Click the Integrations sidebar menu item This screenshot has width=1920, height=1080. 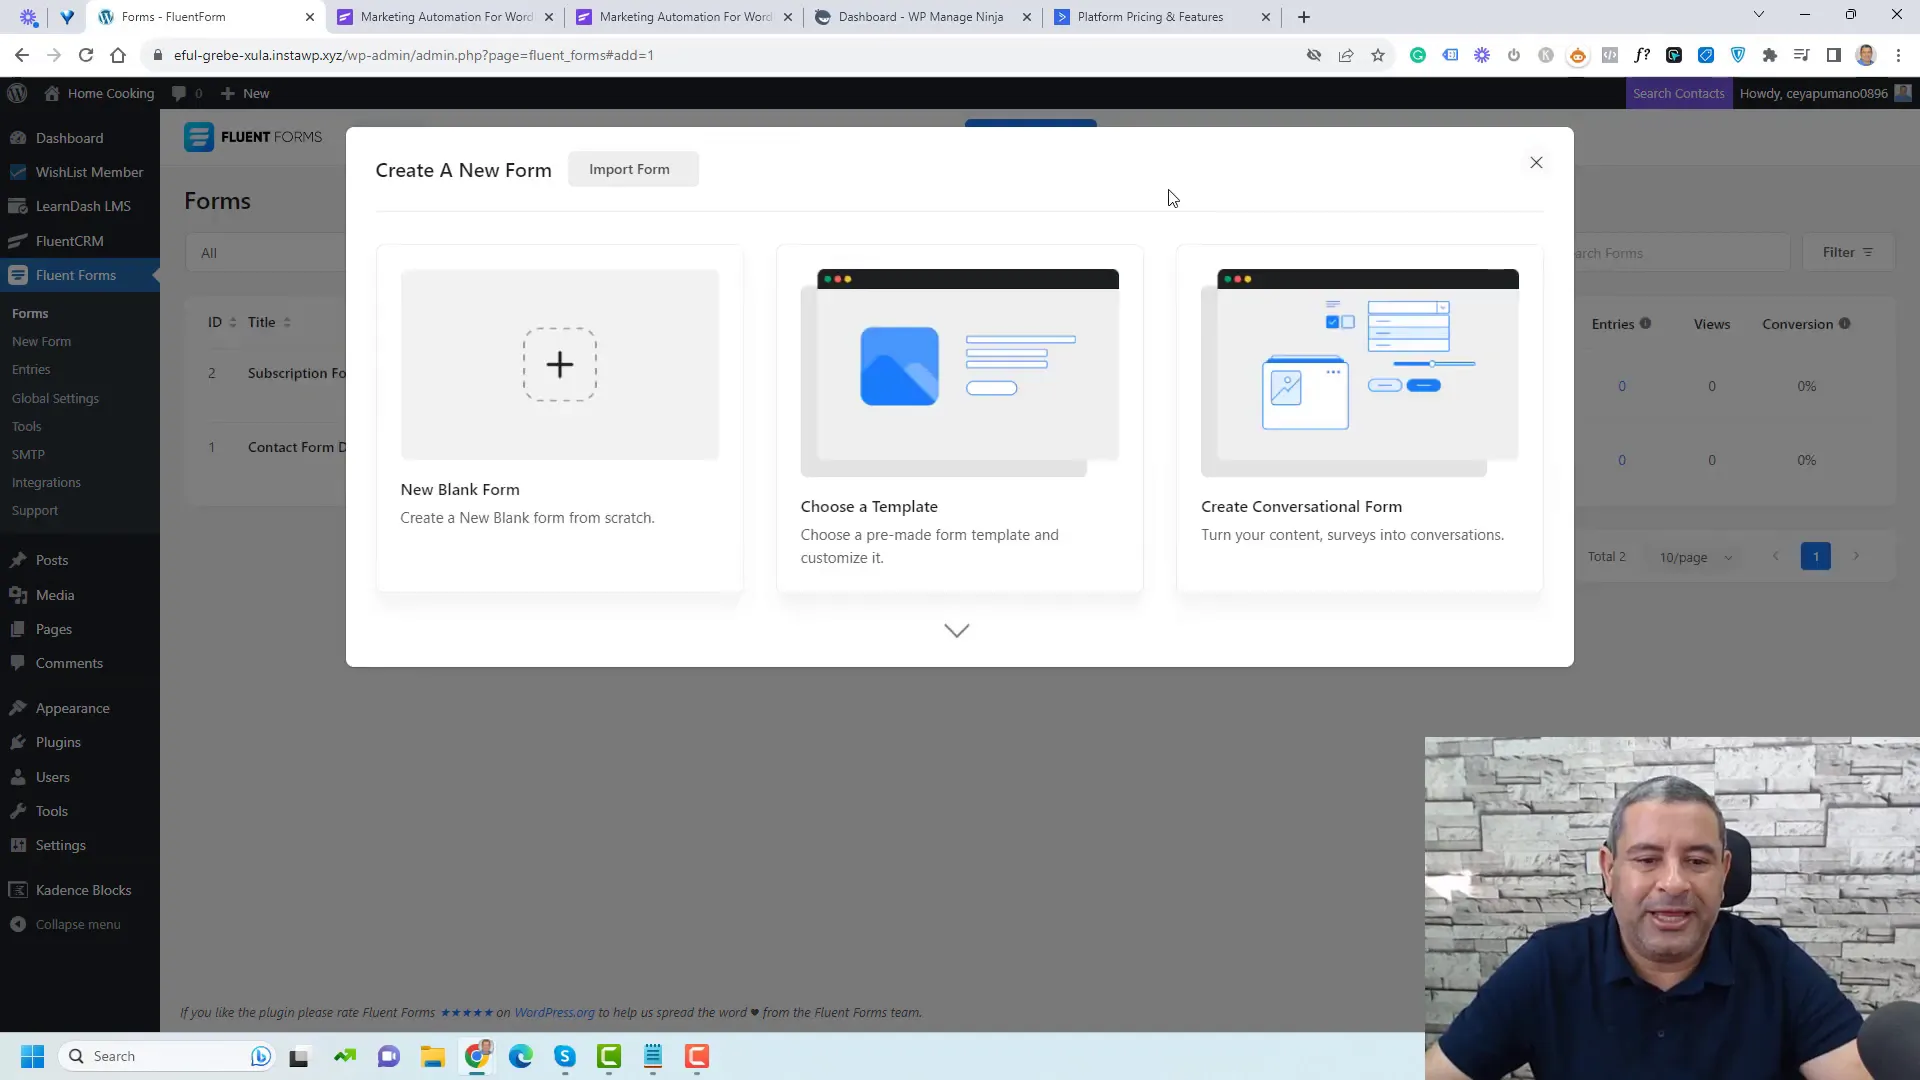click(46, 481)
